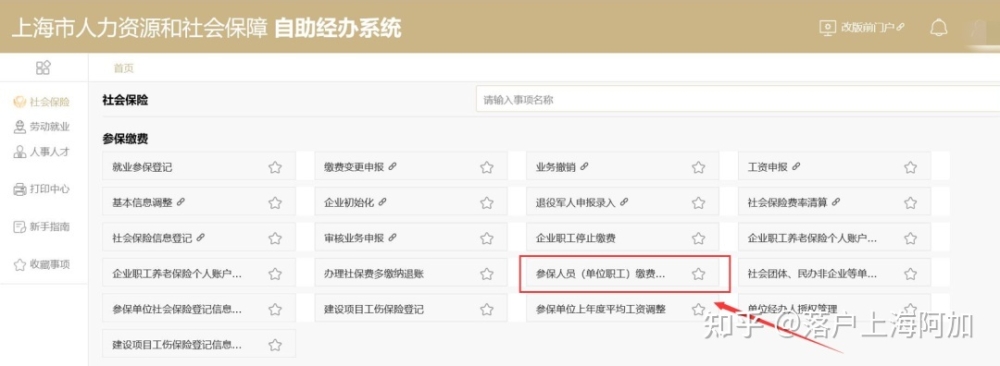Image resolution: width=1000 pixels, height=366 pixels.
Task: Toggle star for 缴费变更申报
Action: (x=487, y=168)
